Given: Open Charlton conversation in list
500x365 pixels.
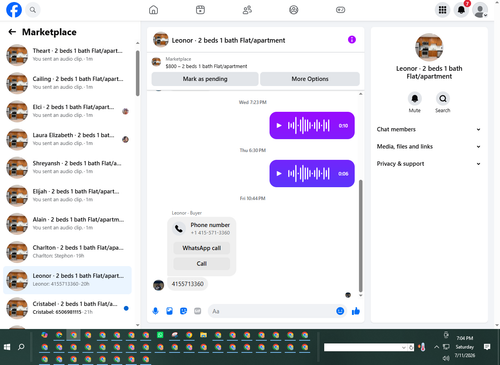Looking at the screenshot, I should click(x=68, y=252).
